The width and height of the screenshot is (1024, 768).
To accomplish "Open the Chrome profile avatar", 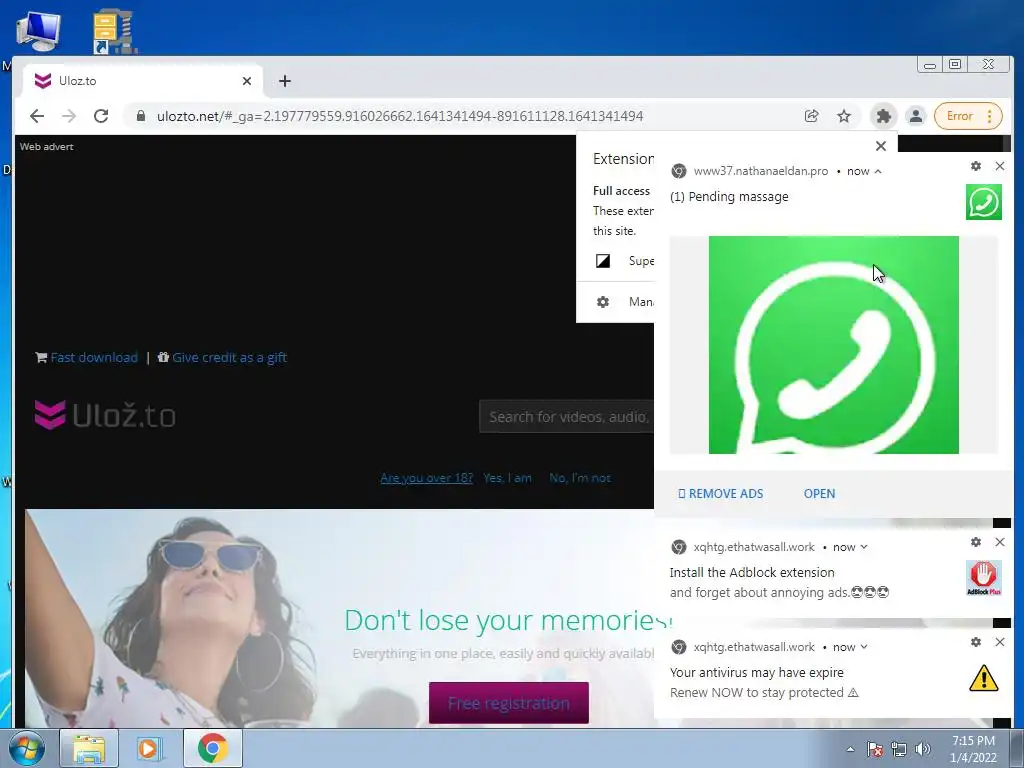I will (916, 116).
